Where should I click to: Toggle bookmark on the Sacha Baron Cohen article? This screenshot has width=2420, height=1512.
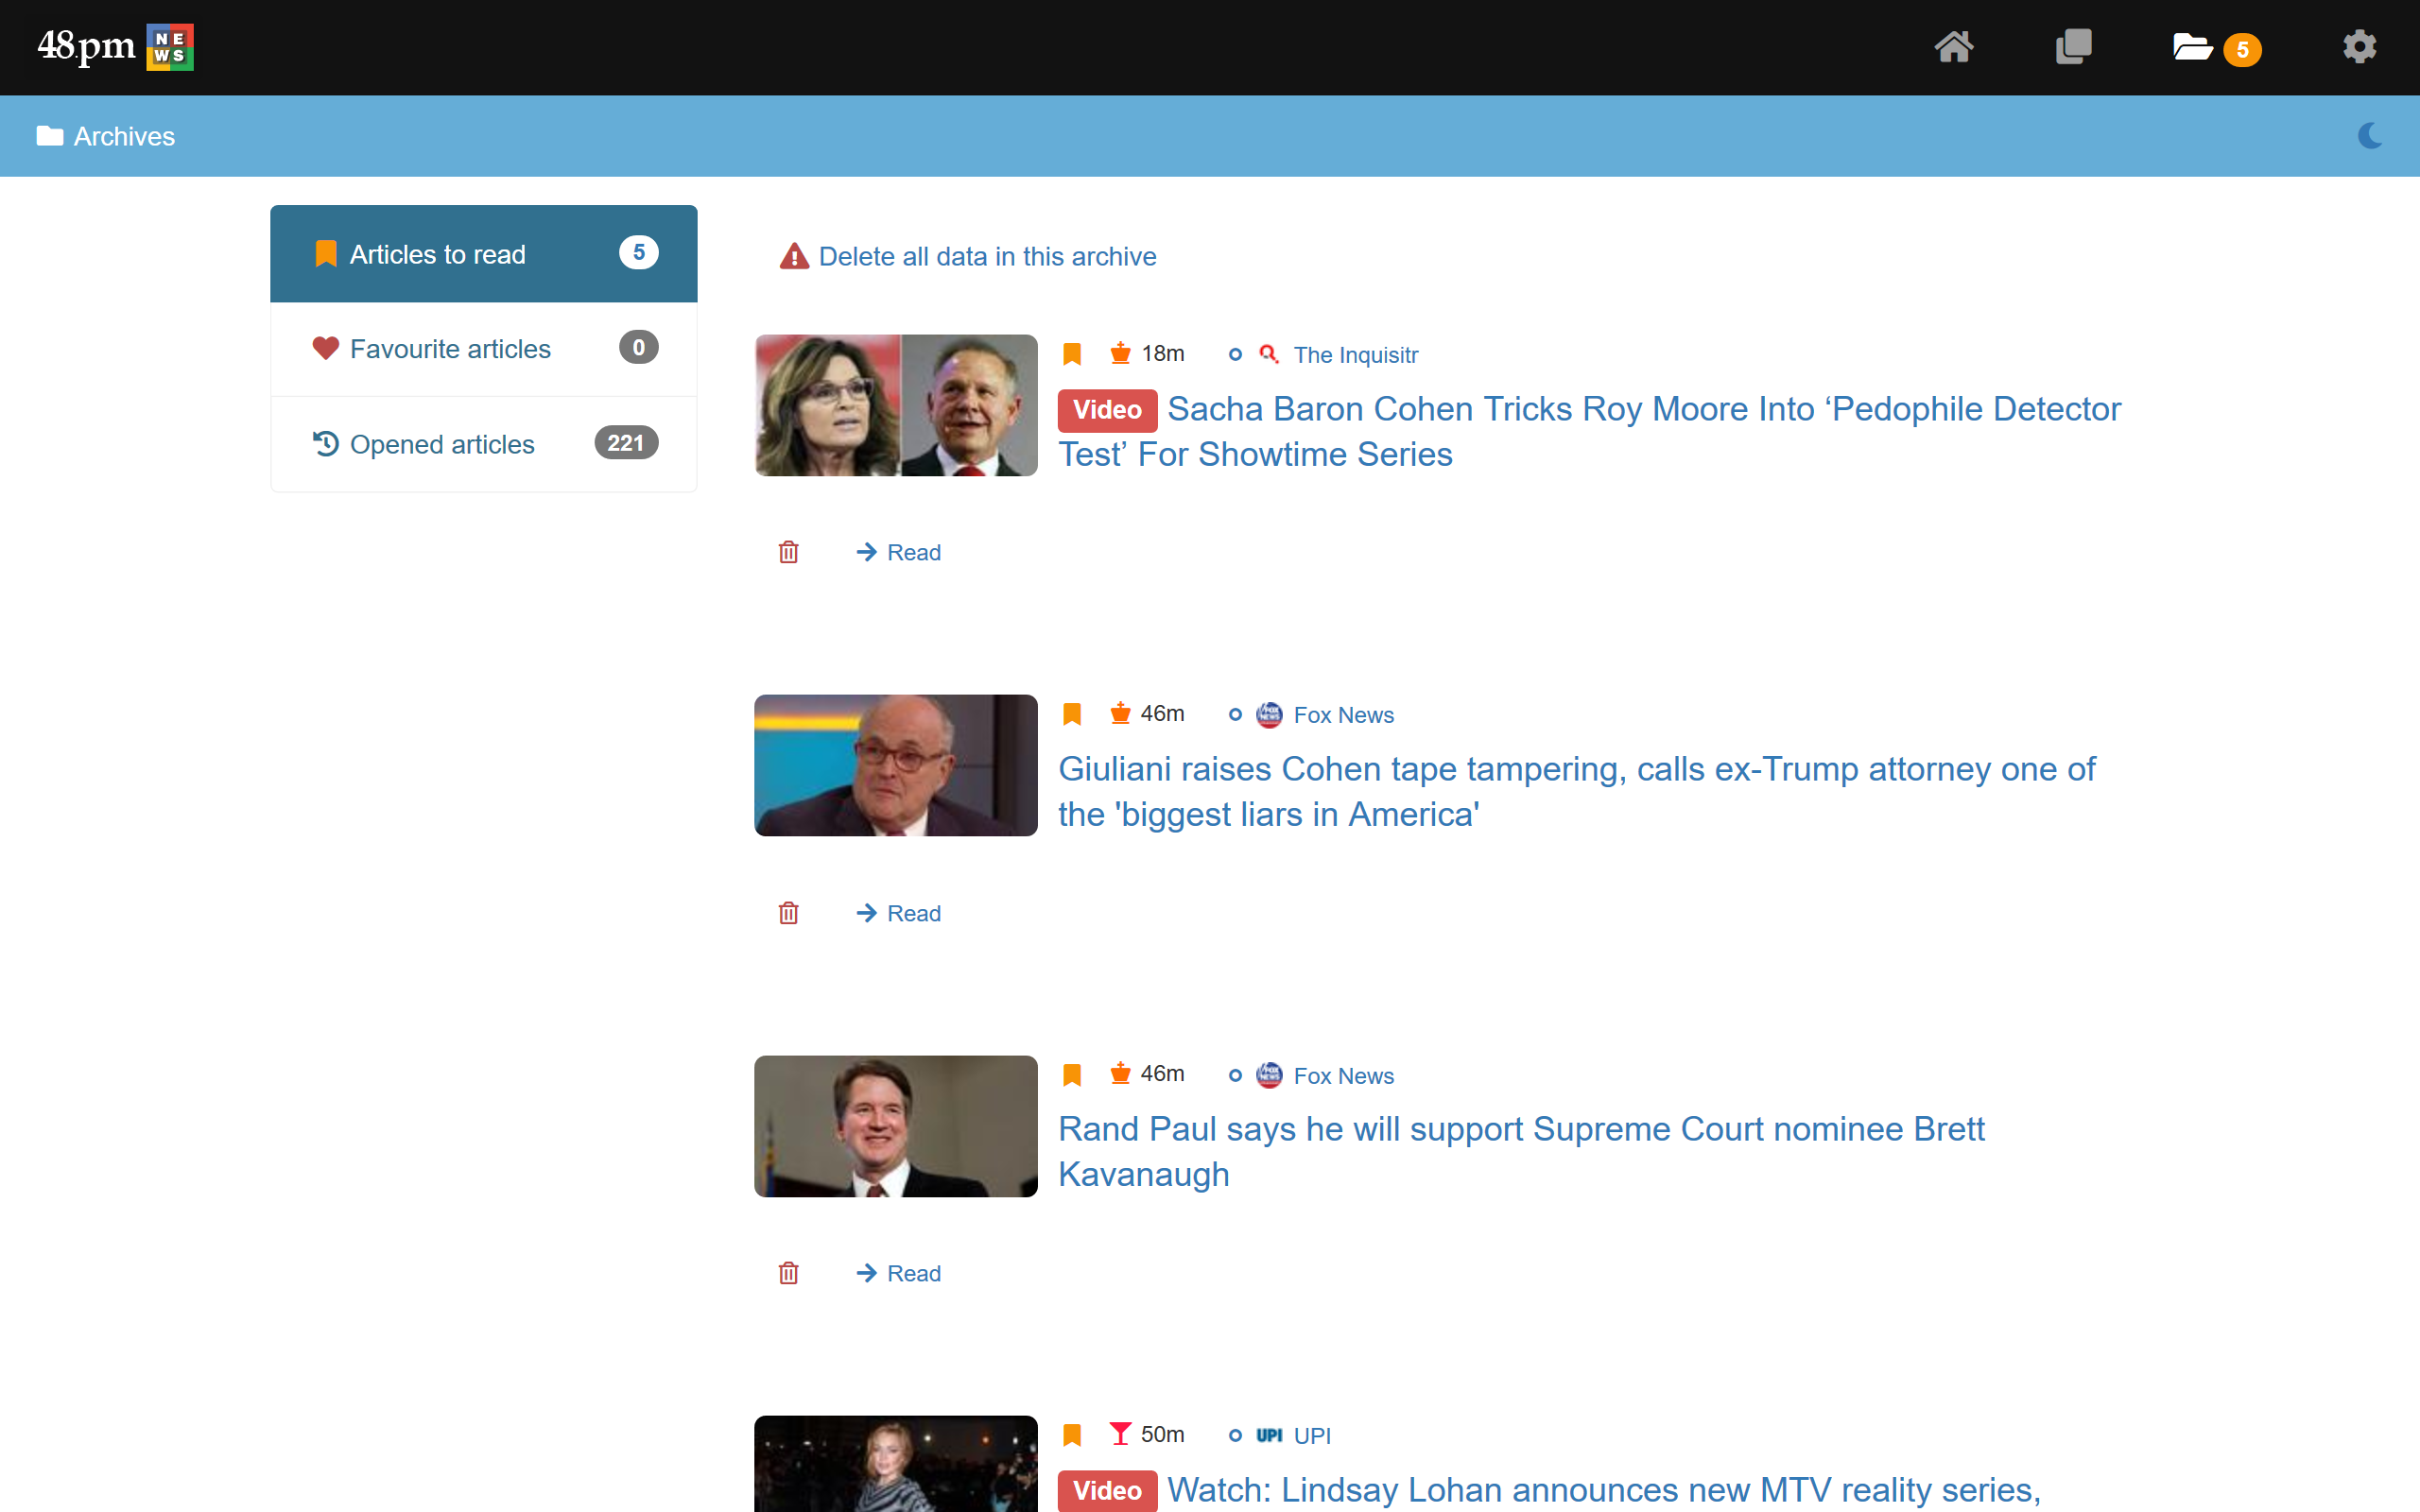click(x=1072, y=354)
